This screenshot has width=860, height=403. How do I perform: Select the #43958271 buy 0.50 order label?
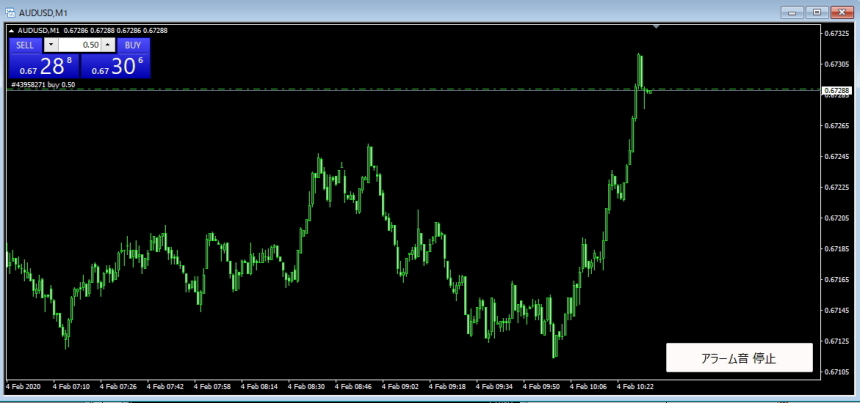tap(43, 85)
